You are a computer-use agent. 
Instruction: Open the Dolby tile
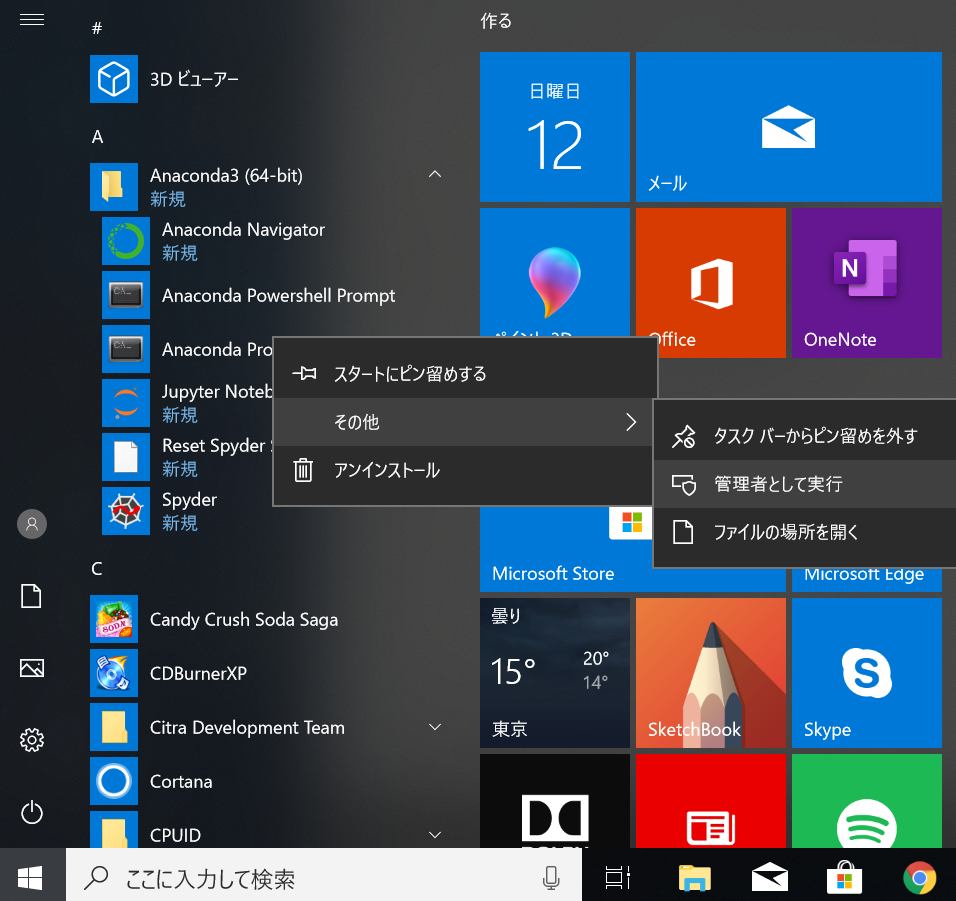pos(554,801)
